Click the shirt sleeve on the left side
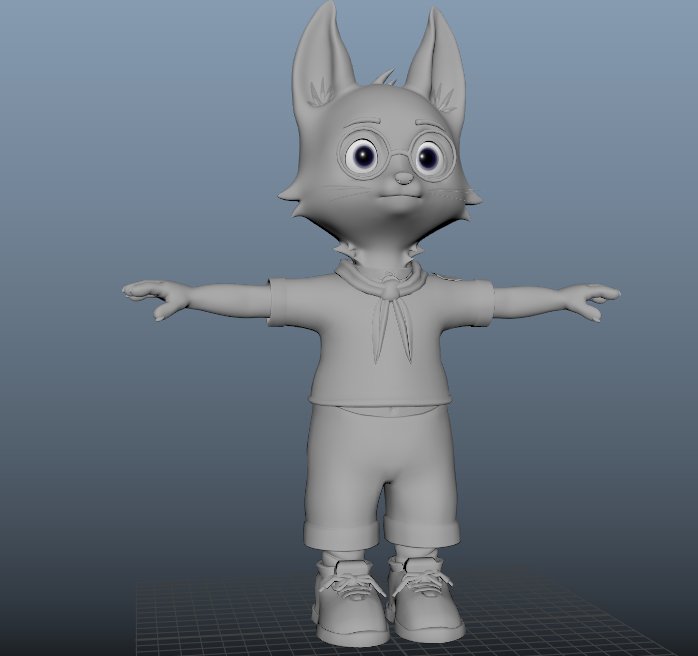This screenshot has height=656, width=698. [x=292, y=302]
